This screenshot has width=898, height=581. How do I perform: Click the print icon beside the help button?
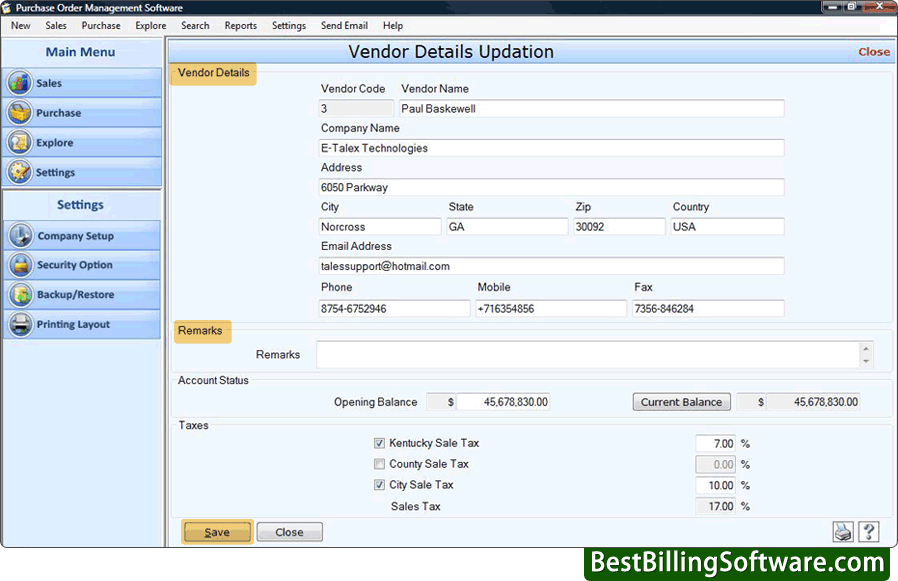[842, 532]
